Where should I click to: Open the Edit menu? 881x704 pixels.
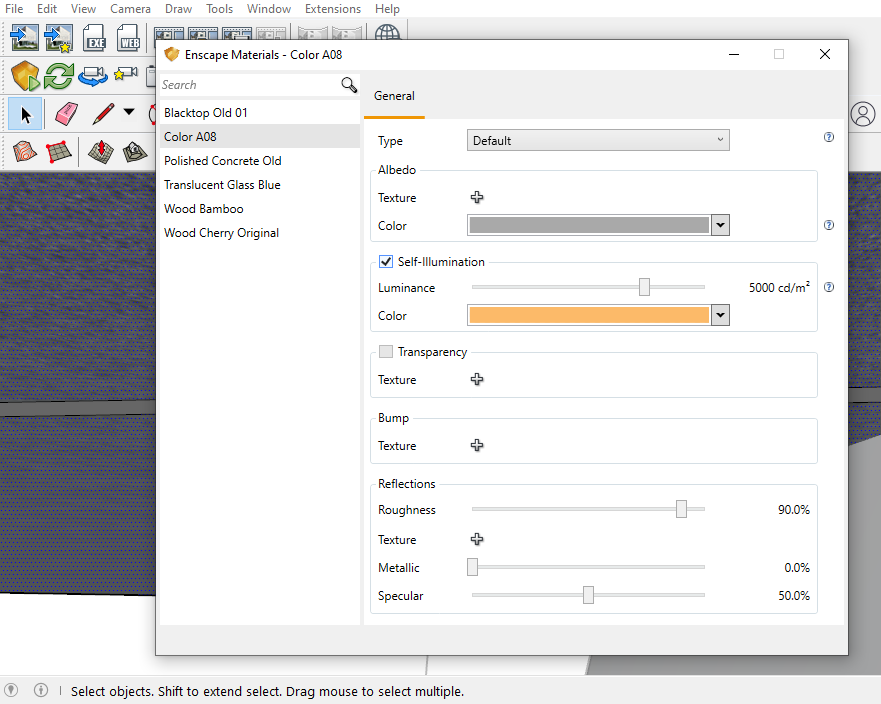click(x=47, y=9)
